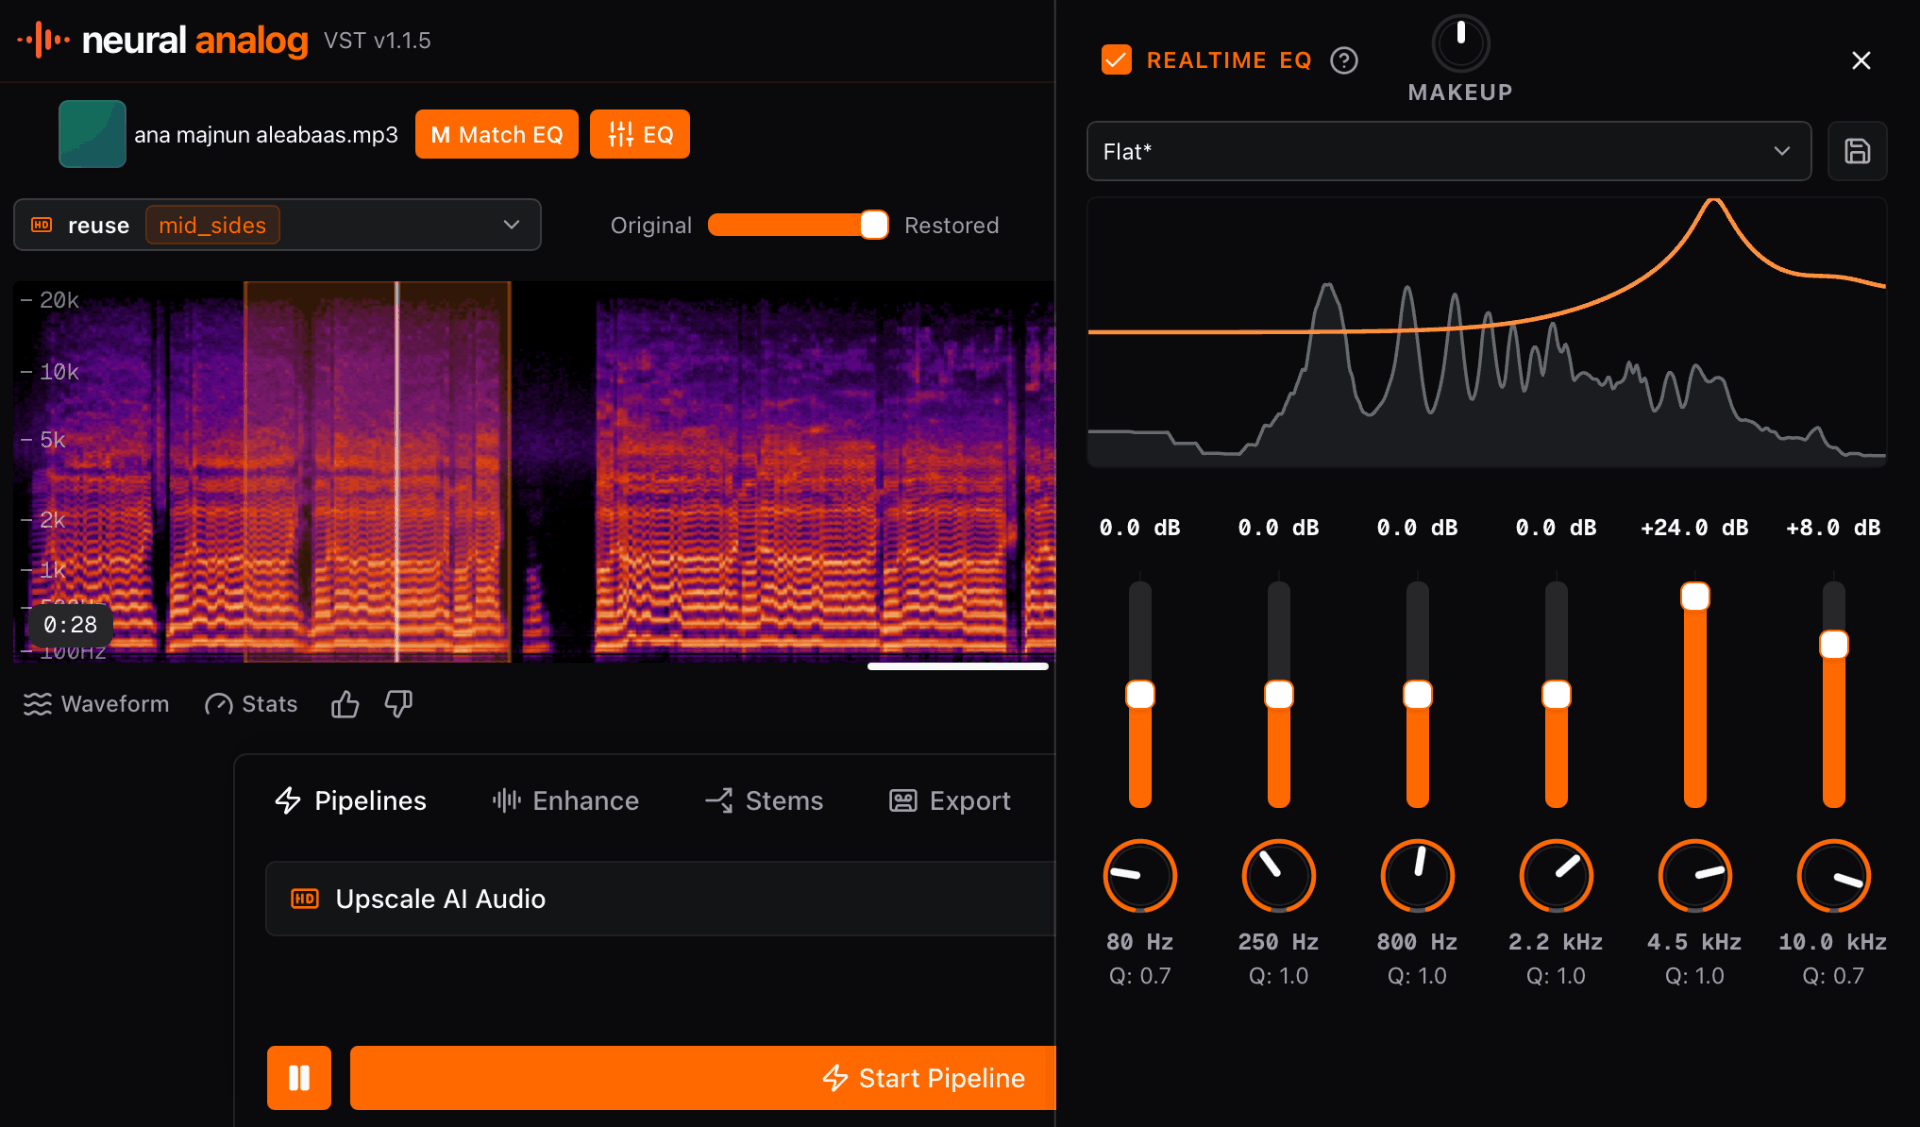Click the 4.5 kHz frequency knob
Viewport: 1920px width, 1127px height.
[1695, 876]
